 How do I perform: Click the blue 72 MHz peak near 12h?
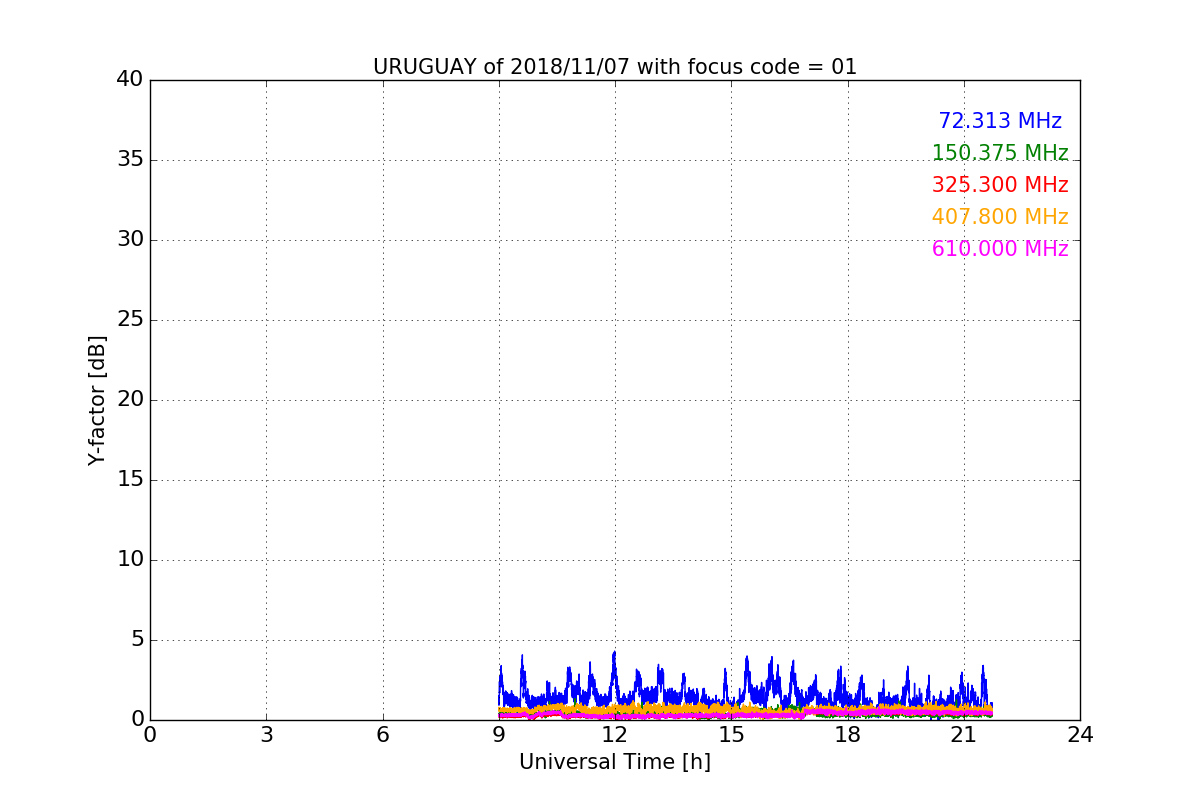[614, 655]
